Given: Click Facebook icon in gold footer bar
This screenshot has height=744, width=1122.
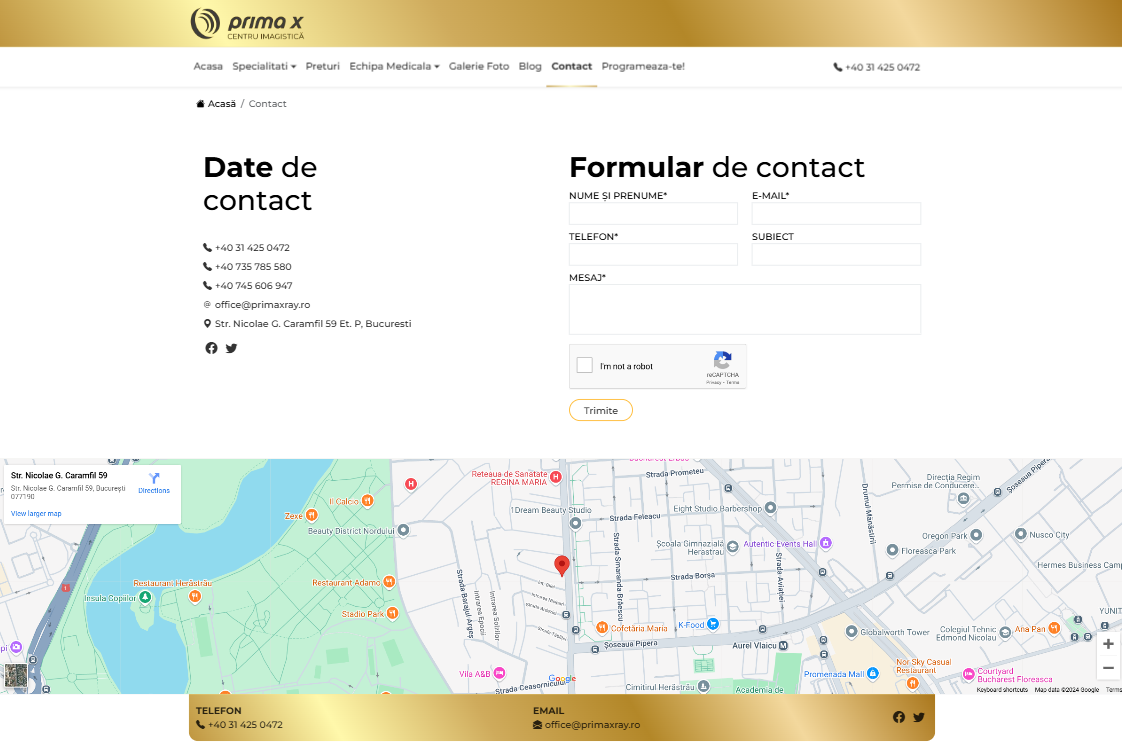Looking at the screenshot, I should click(x=898, y=717).
